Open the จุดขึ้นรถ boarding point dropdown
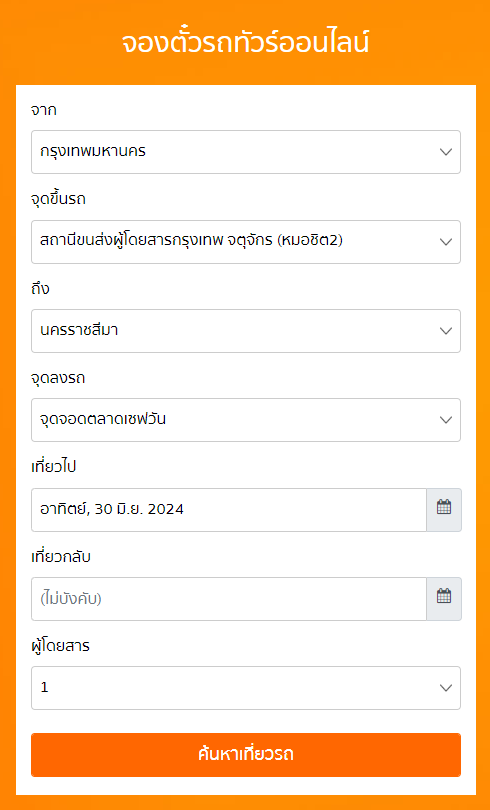Viewport: 490px width, 810px height. [x=246, y=242]
